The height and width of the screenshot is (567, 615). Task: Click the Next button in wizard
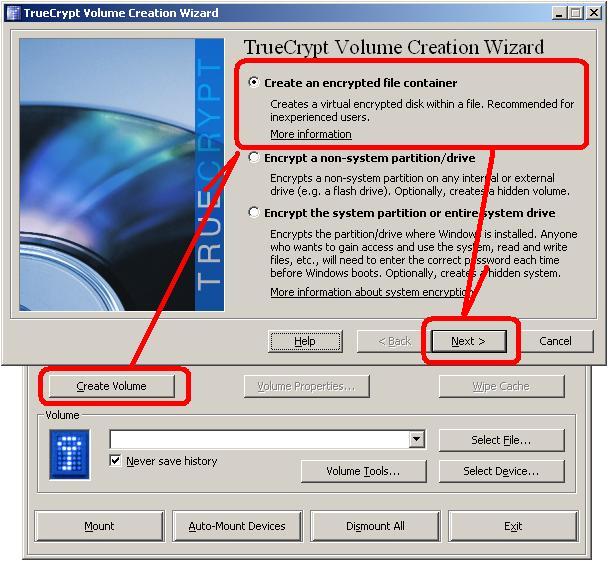coord(468,341)
